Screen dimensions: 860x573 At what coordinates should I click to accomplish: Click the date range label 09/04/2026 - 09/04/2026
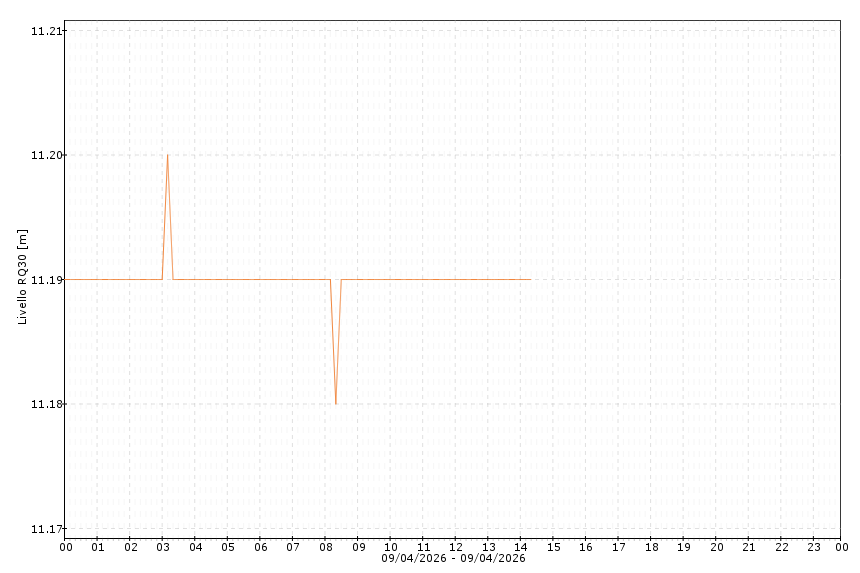(x=453, y=558)
